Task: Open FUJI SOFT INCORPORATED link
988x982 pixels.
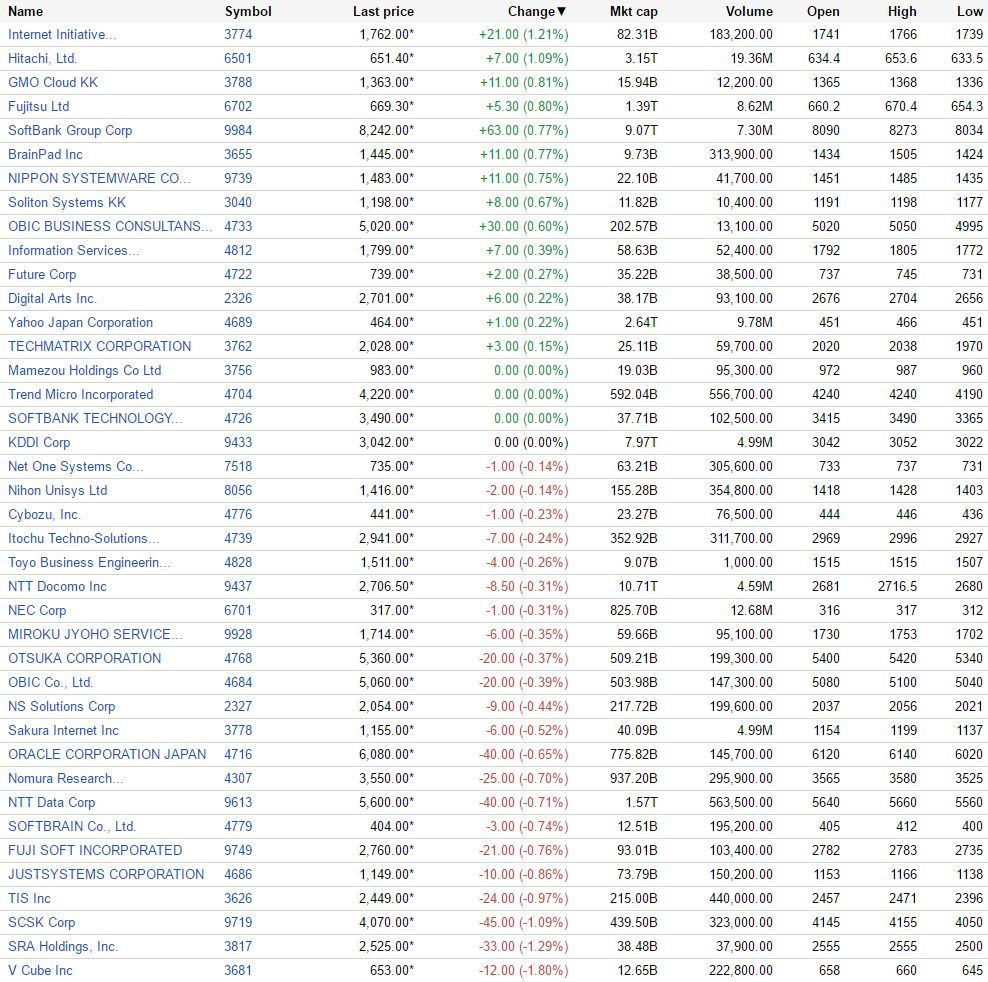Action: 95,850
